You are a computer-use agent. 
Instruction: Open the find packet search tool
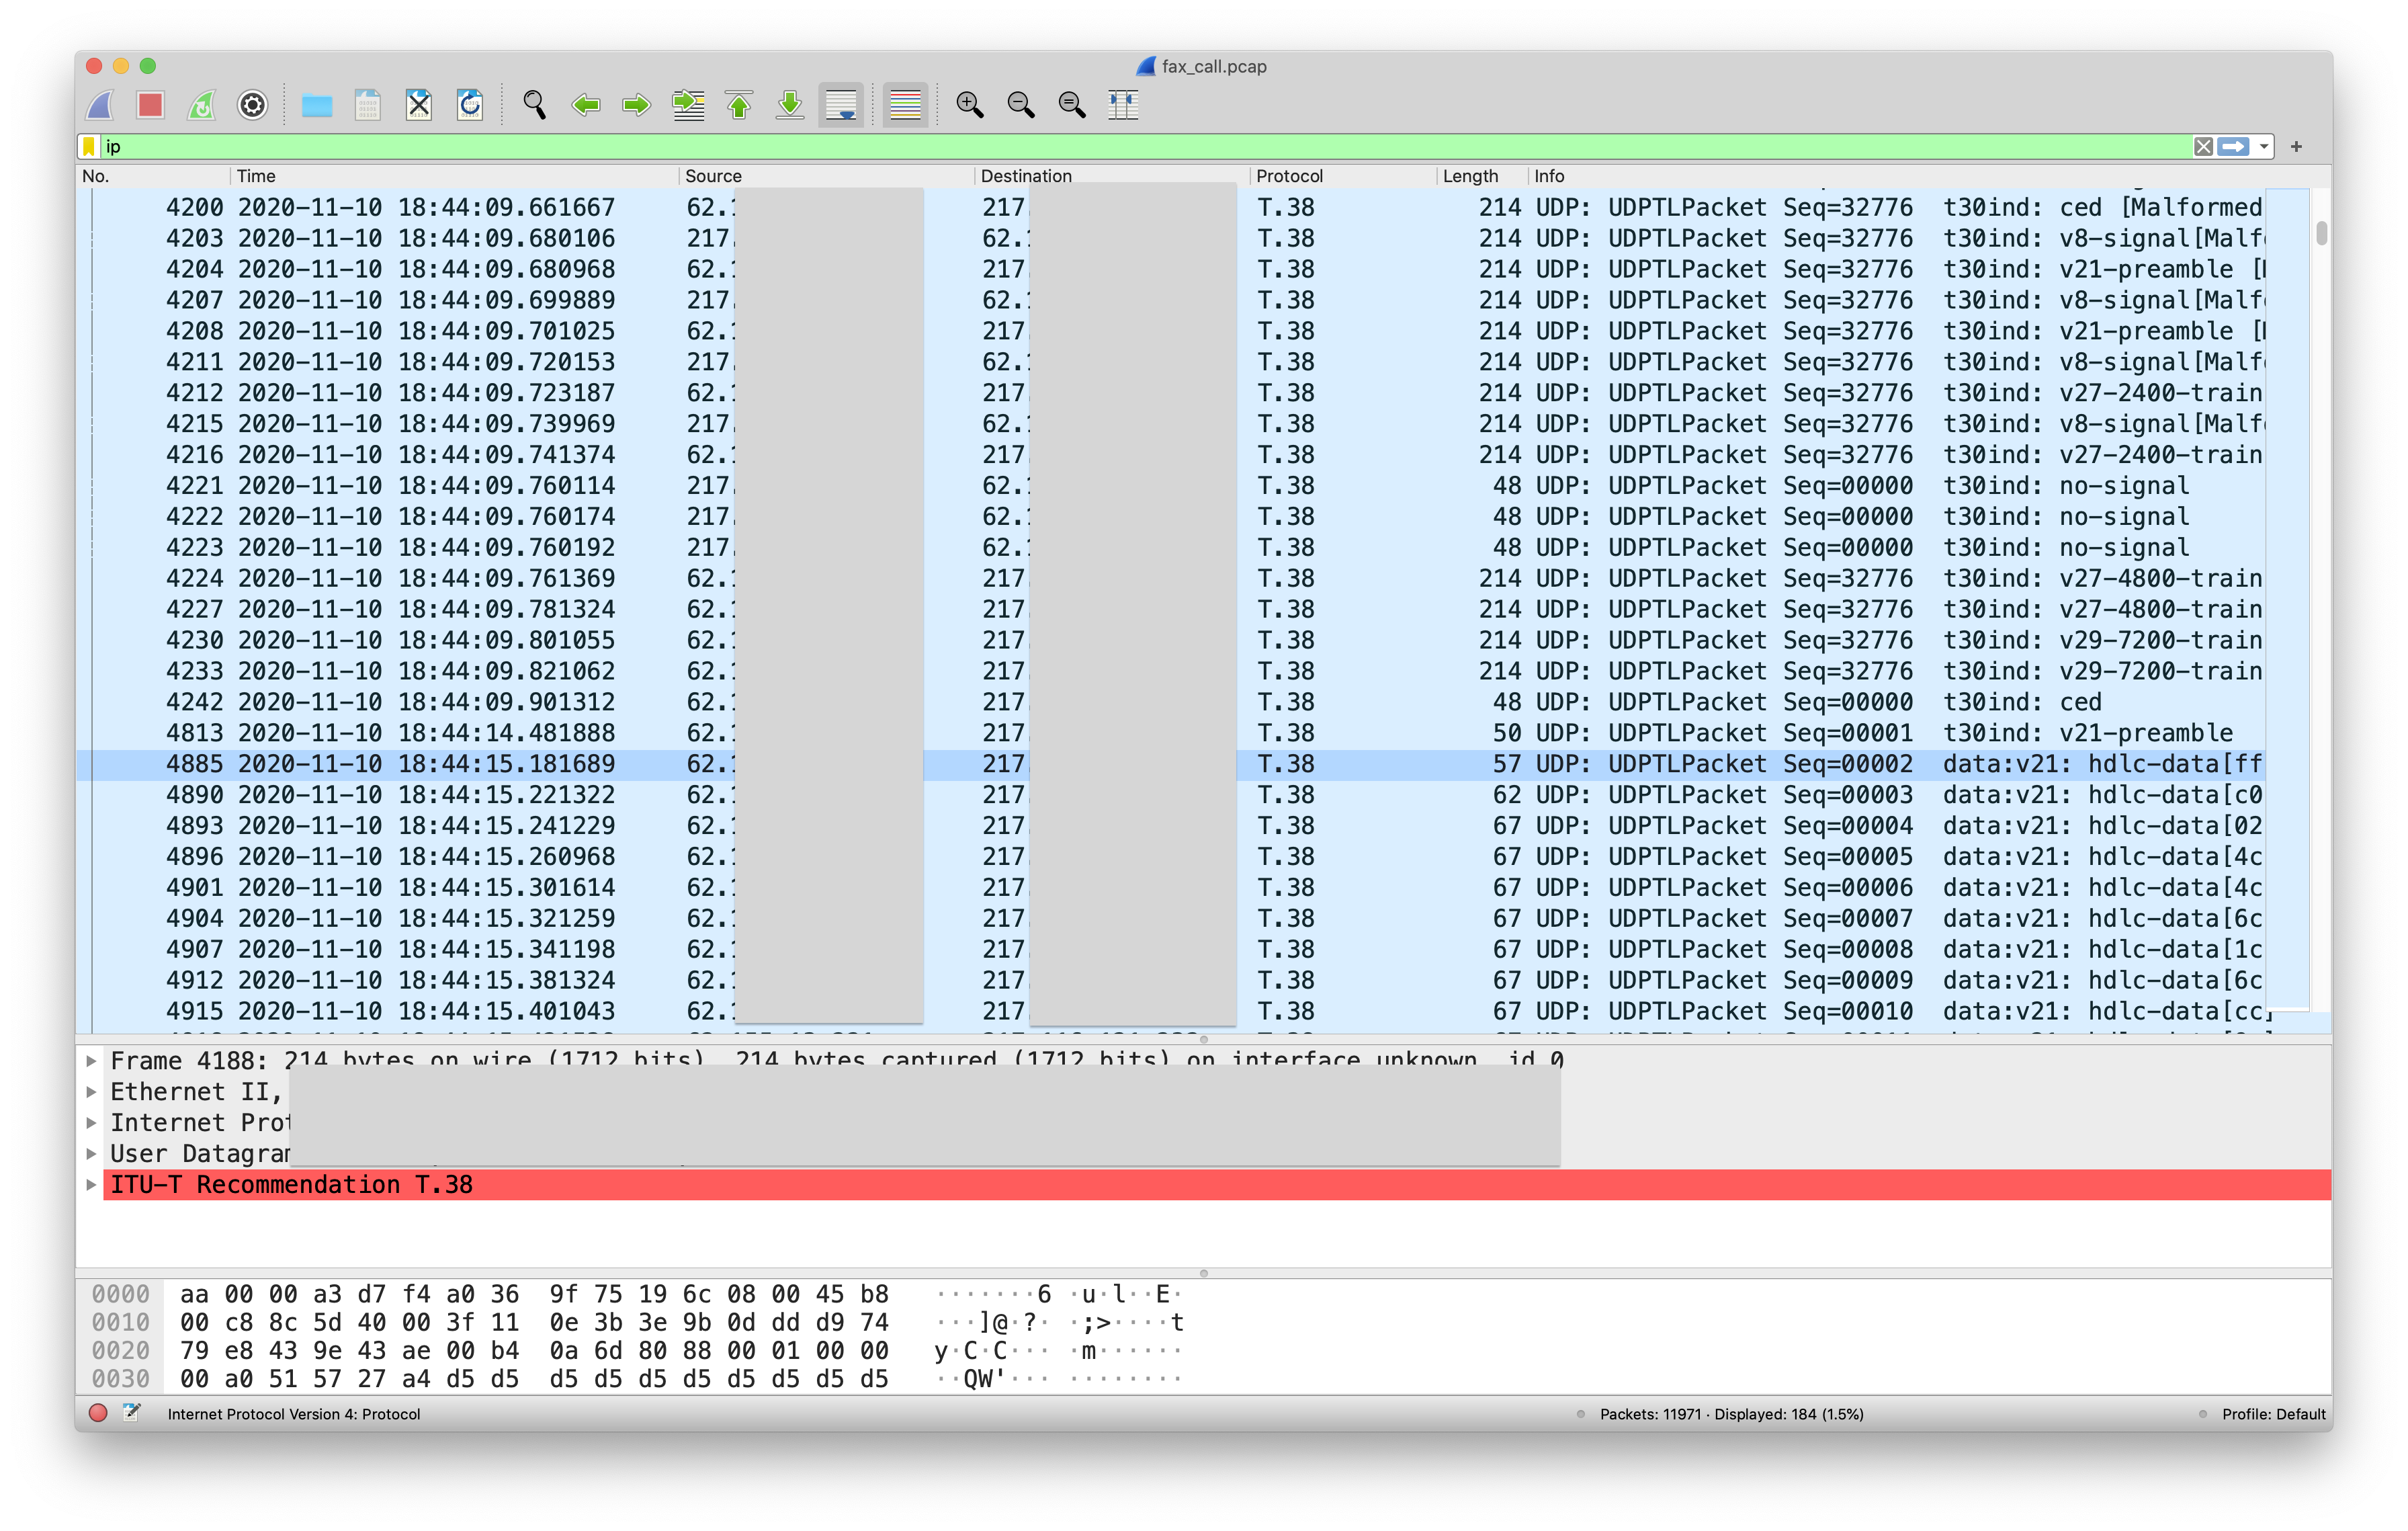534,105
